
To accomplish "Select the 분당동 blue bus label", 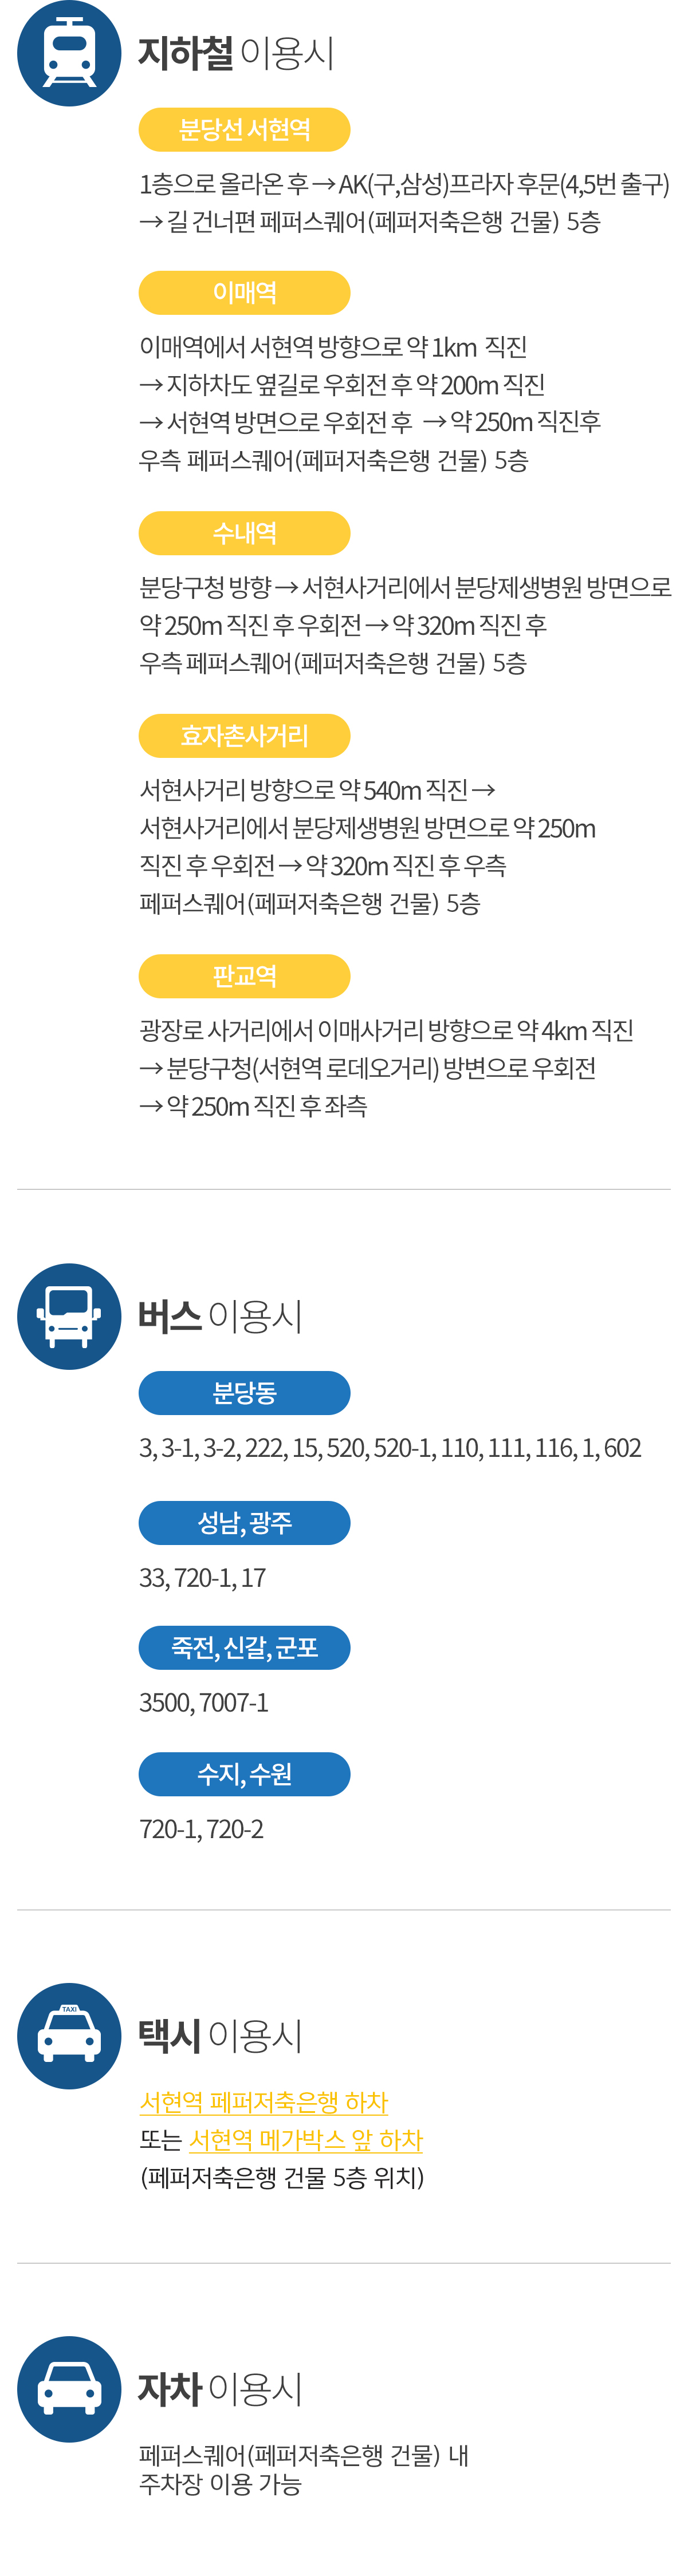I will (244, 1393).
